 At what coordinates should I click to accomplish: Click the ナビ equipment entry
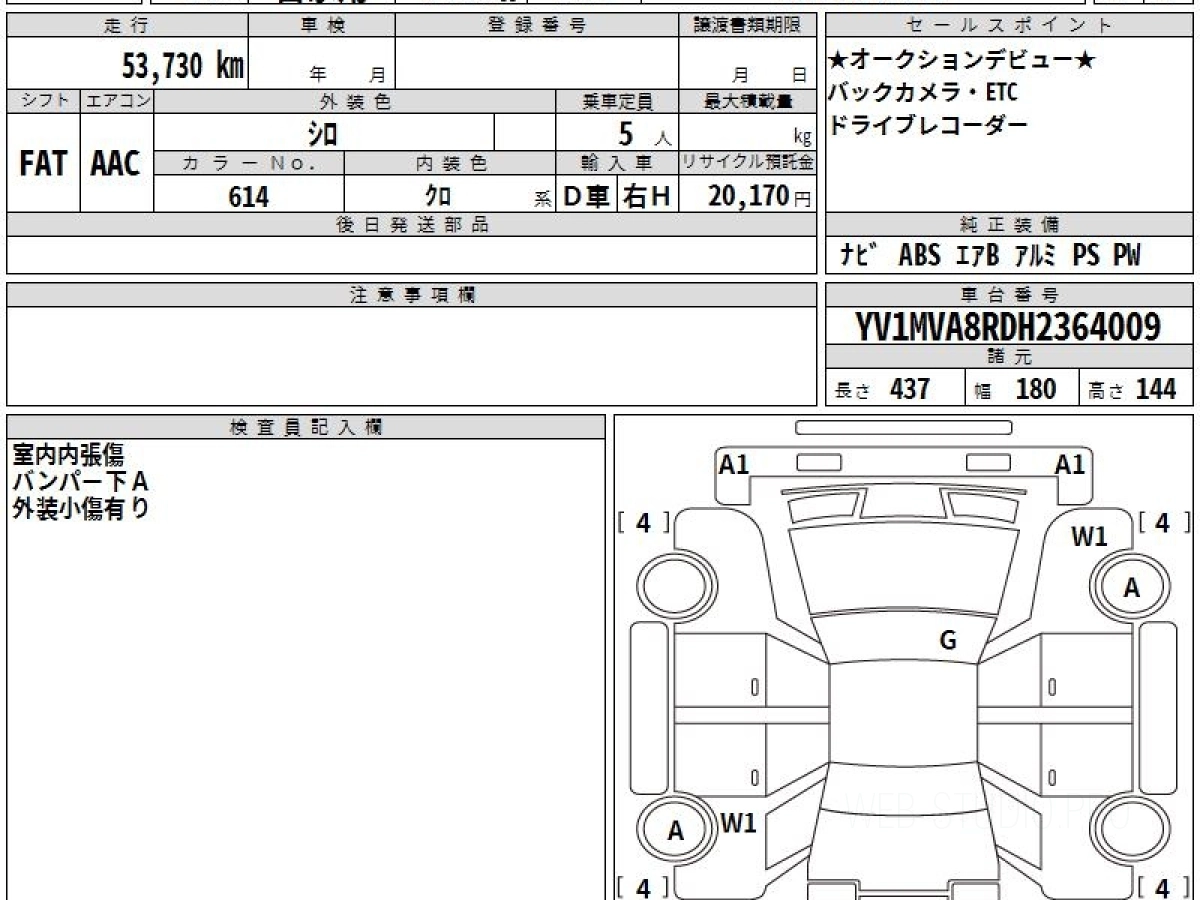pos(860,256)
